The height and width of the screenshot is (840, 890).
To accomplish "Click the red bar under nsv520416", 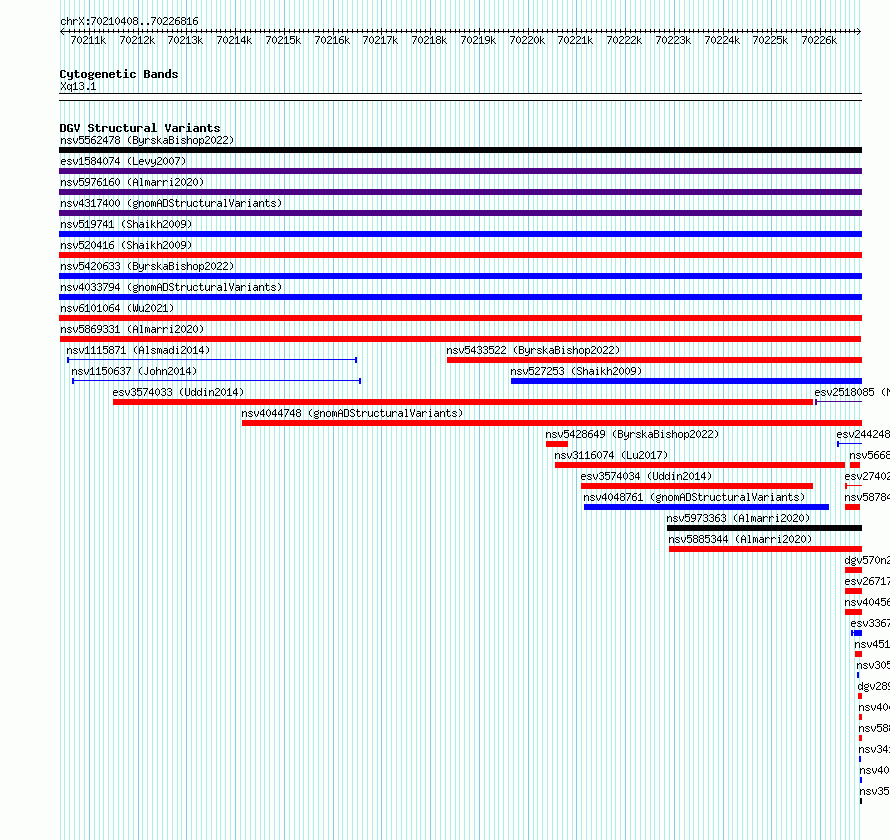I will [x=460, y=255].
